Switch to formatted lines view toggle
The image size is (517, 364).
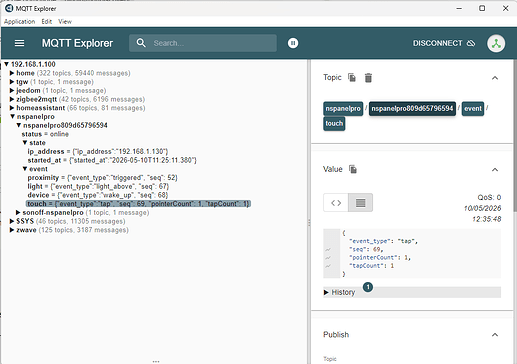(360, 203)
